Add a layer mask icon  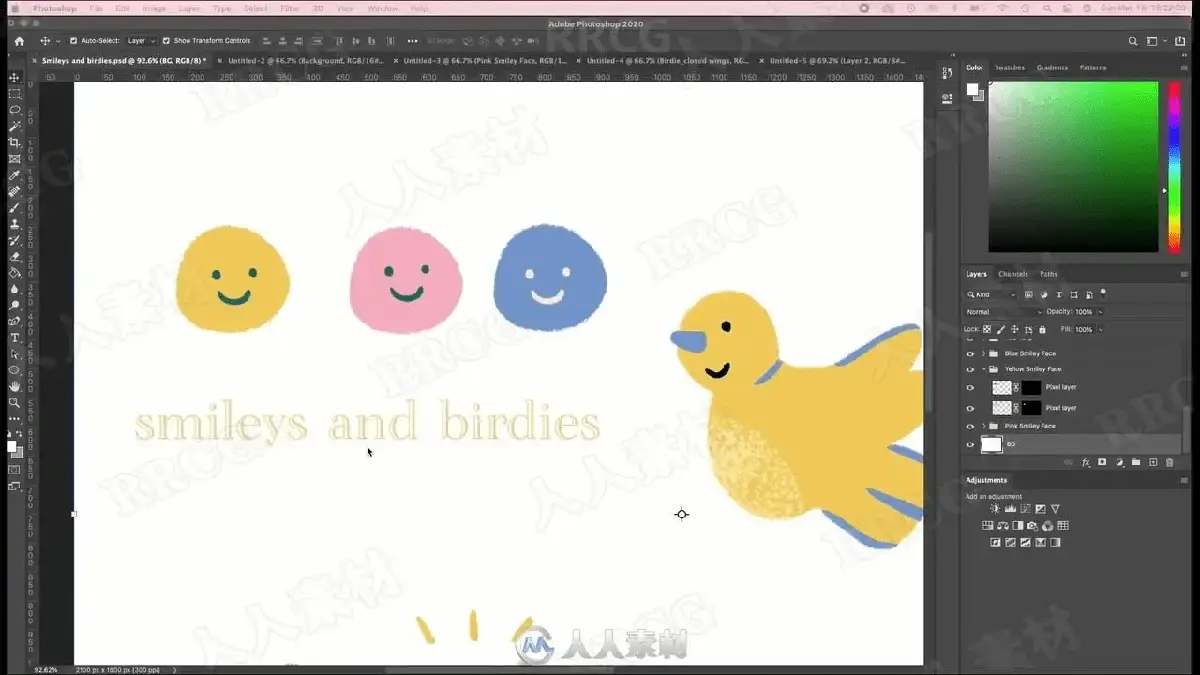[1102, 462]
